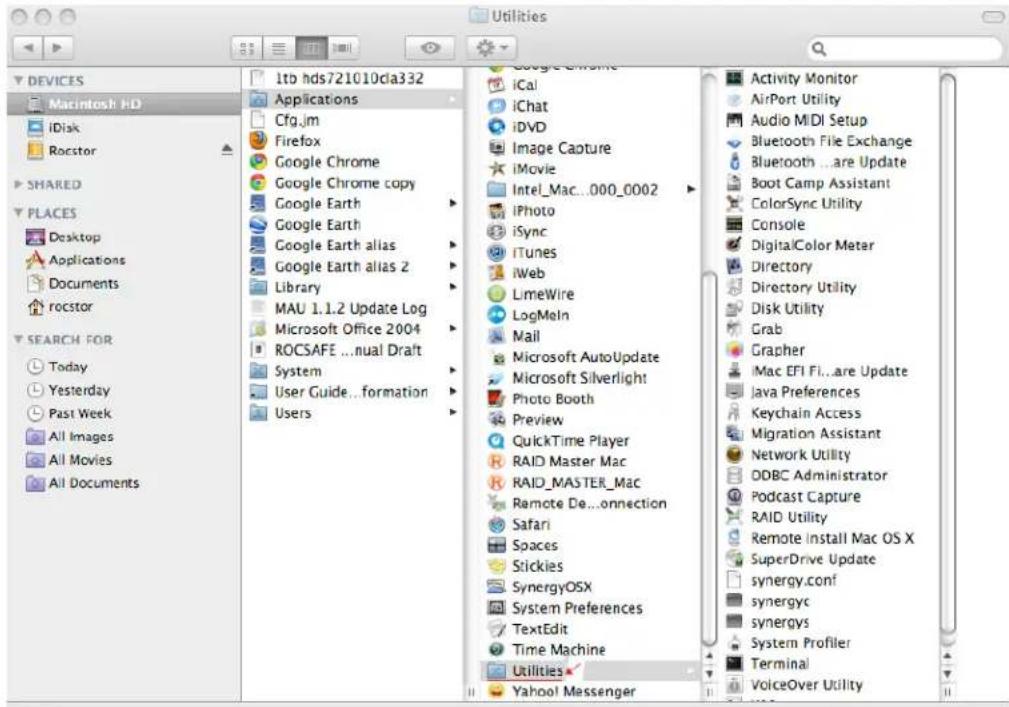Click the Finder search field
This screenshot has height=707, width=1009.
pos(904,48)
